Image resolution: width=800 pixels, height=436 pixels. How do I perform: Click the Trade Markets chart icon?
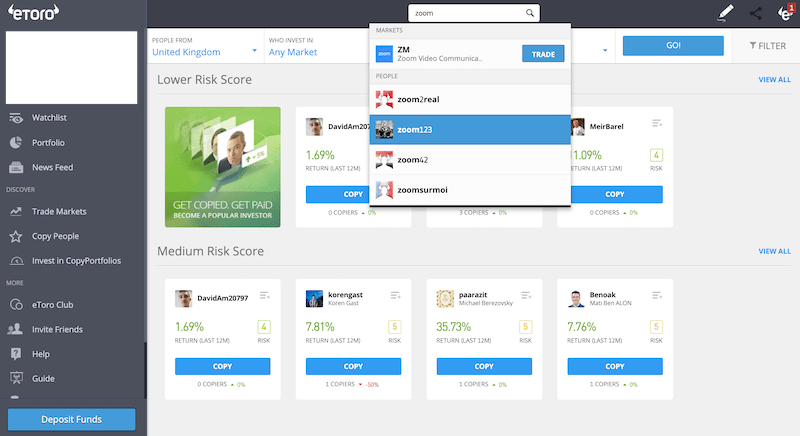pyautogui.click(x=16, y=211)
